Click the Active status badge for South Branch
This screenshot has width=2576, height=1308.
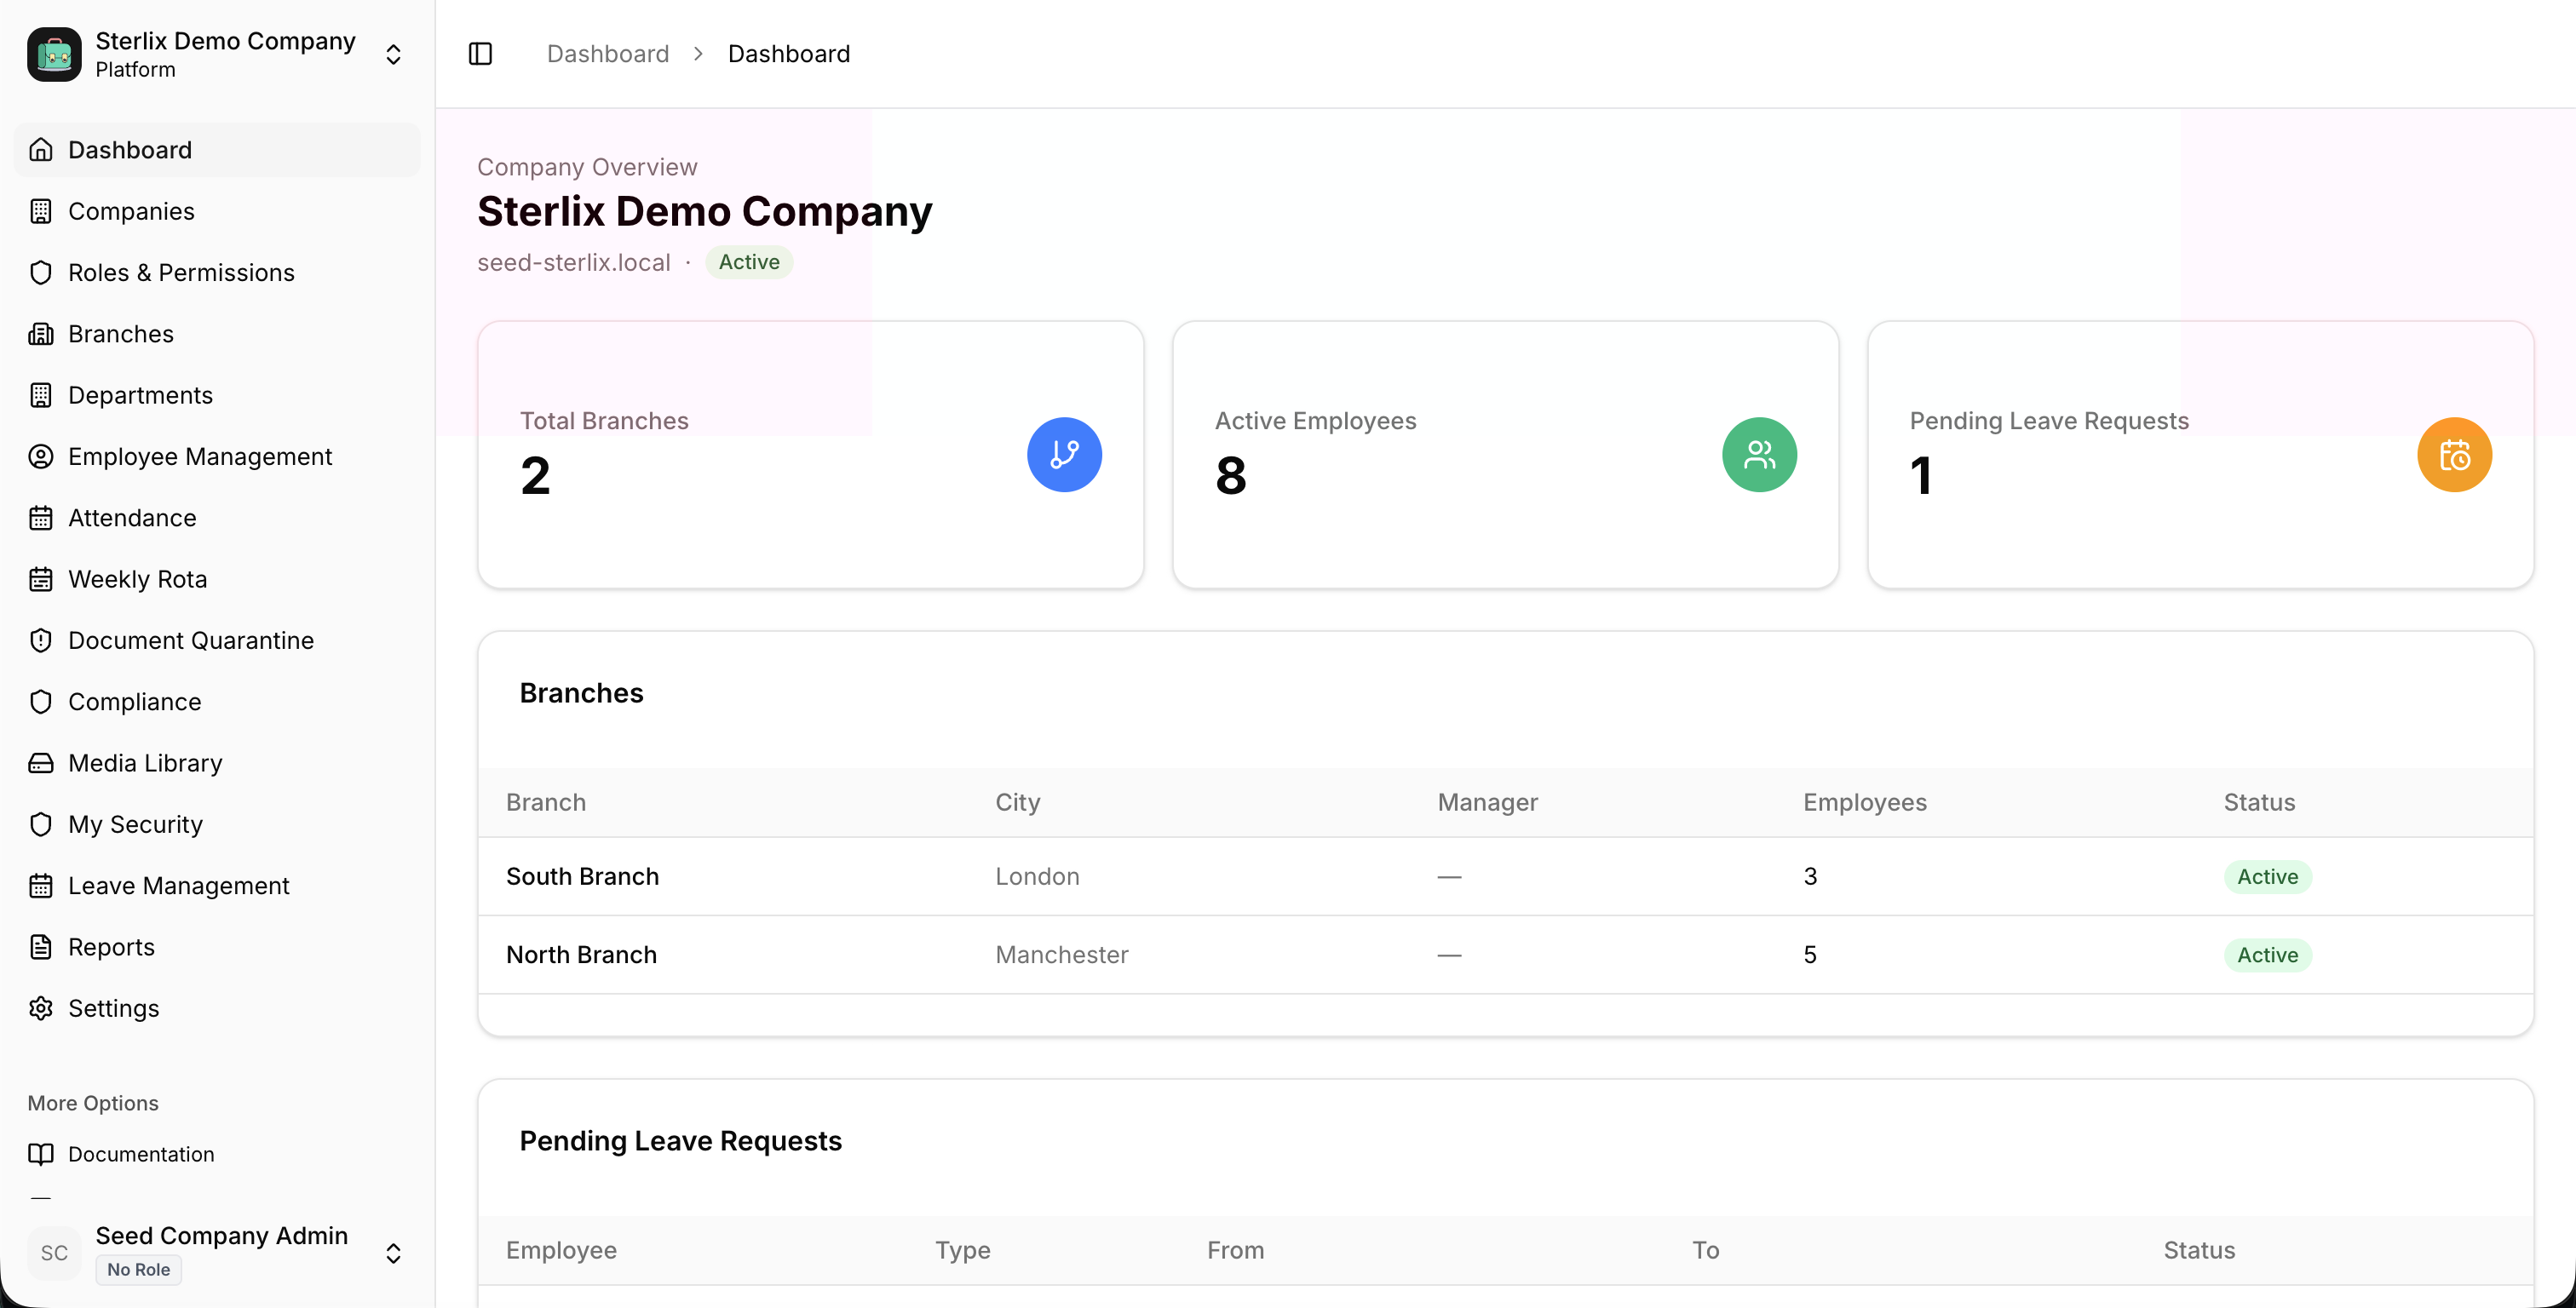pos(2267,876)
